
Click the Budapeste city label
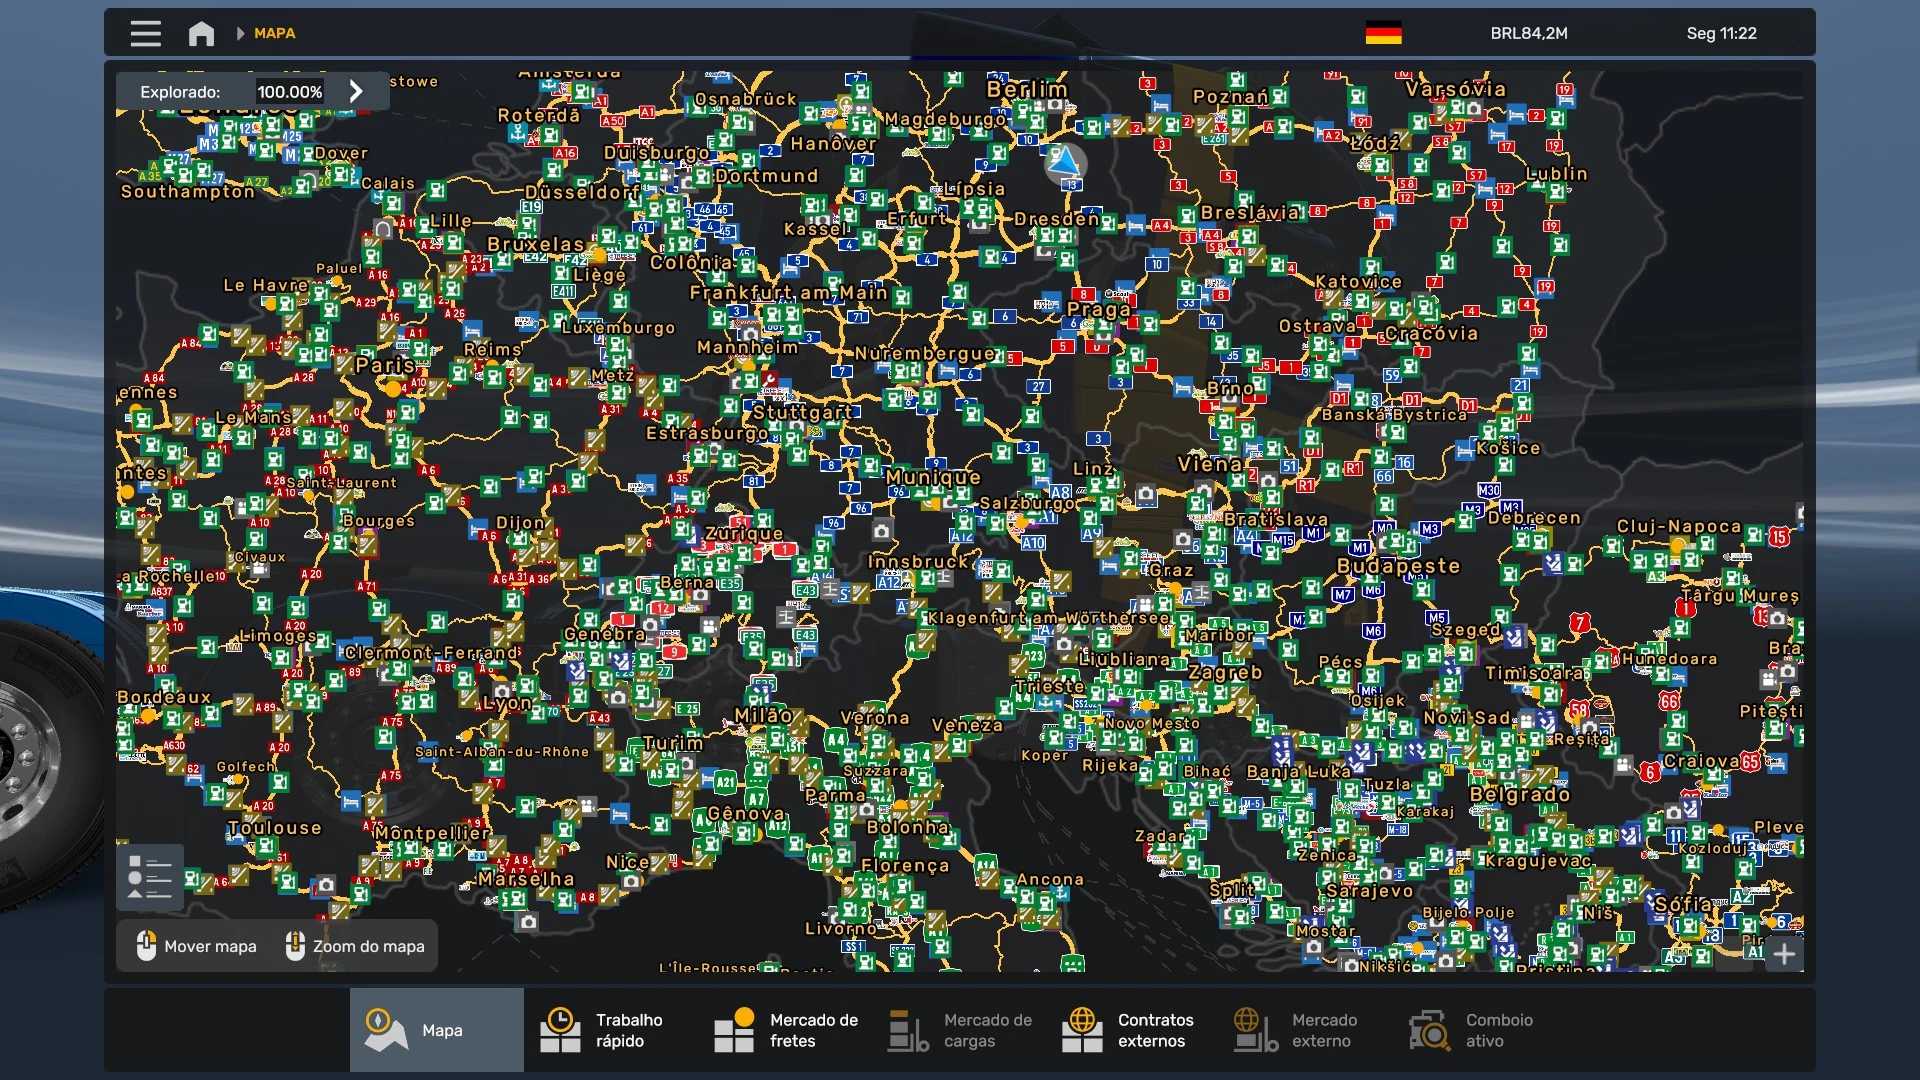pos(1398,566)
